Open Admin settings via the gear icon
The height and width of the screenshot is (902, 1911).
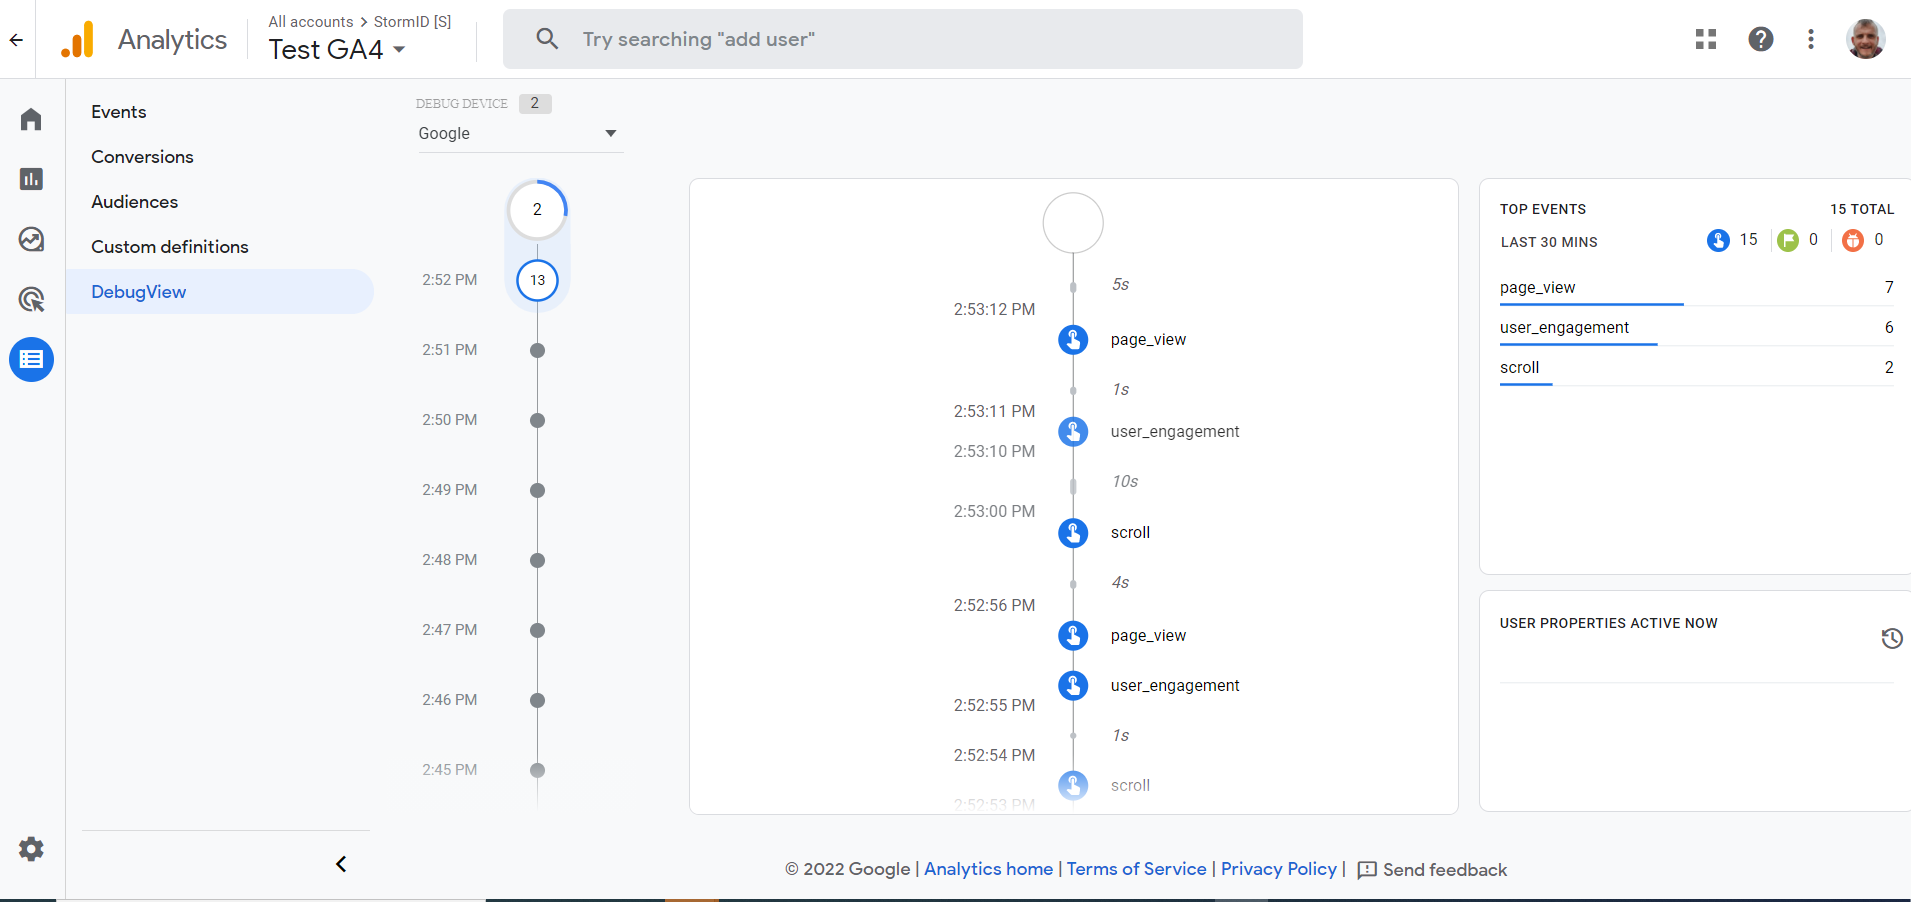pos(31,849)
